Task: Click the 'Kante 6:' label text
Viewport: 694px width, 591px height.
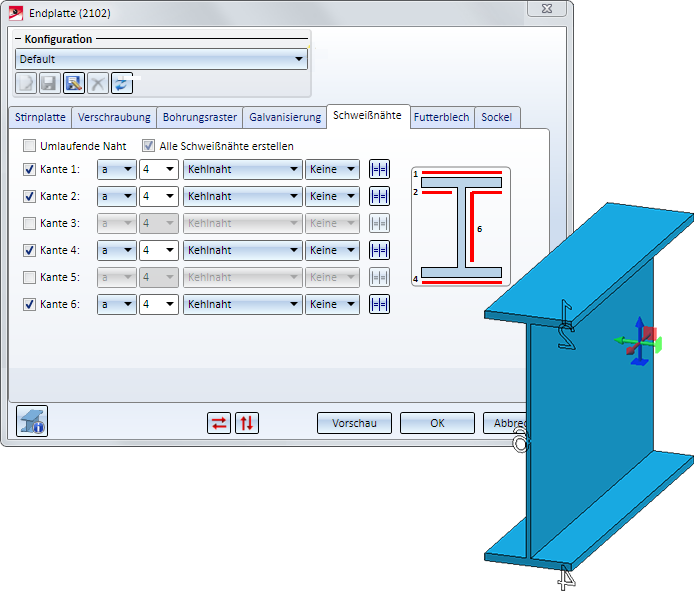Action: click(x=60, y=304)
